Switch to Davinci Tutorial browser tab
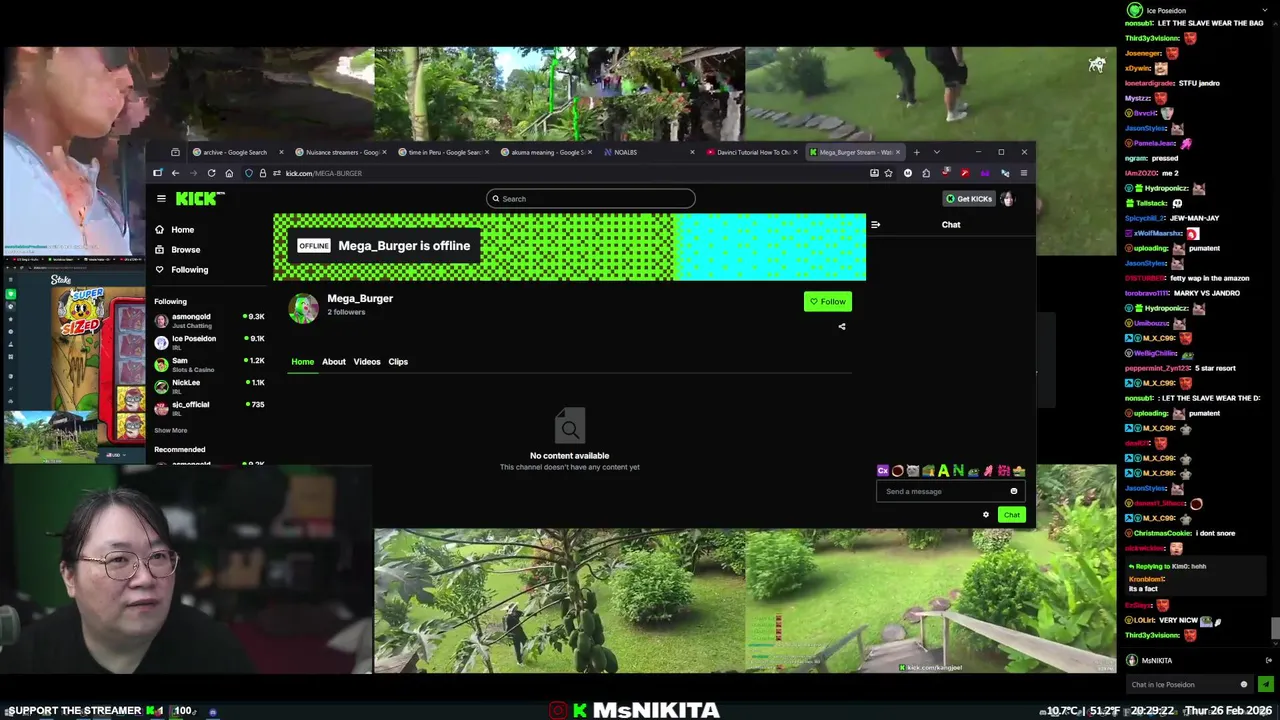This screenshot has height=720, width=1280. coord(752,152)
